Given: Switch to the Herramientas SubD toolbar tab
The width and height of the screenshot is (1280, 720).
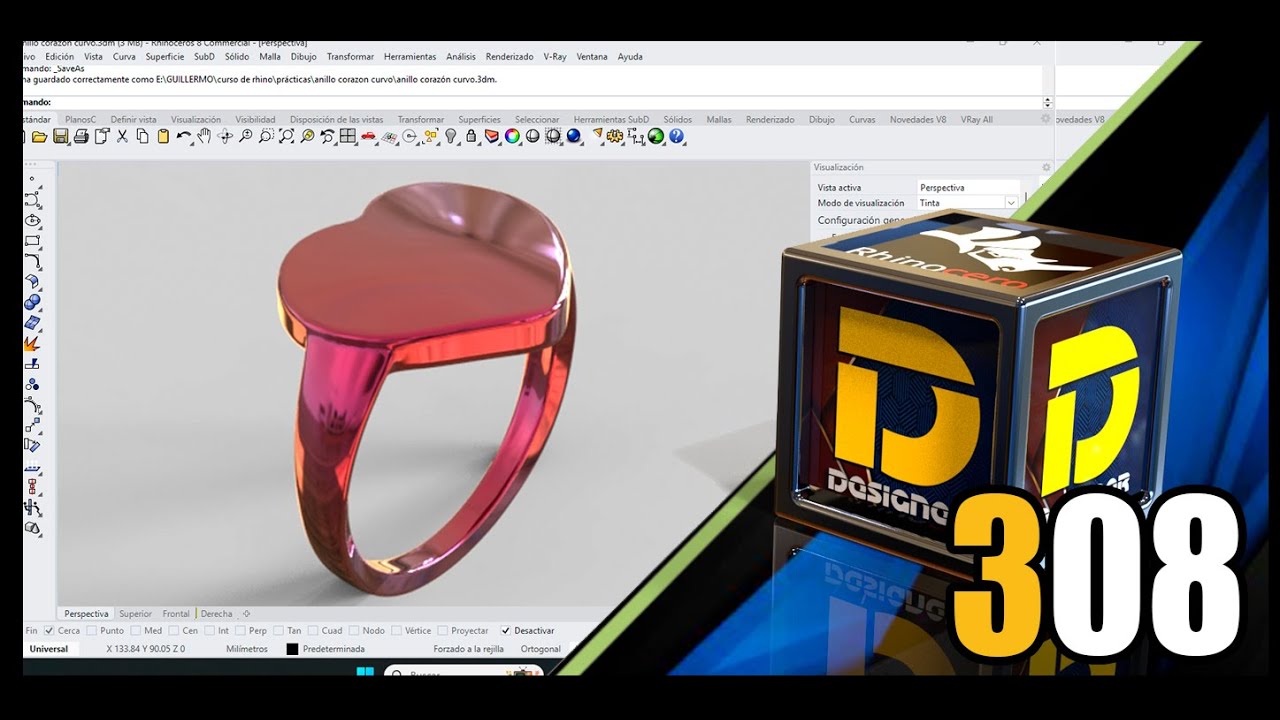Looking at the screenshot, I should coord(611,119).
